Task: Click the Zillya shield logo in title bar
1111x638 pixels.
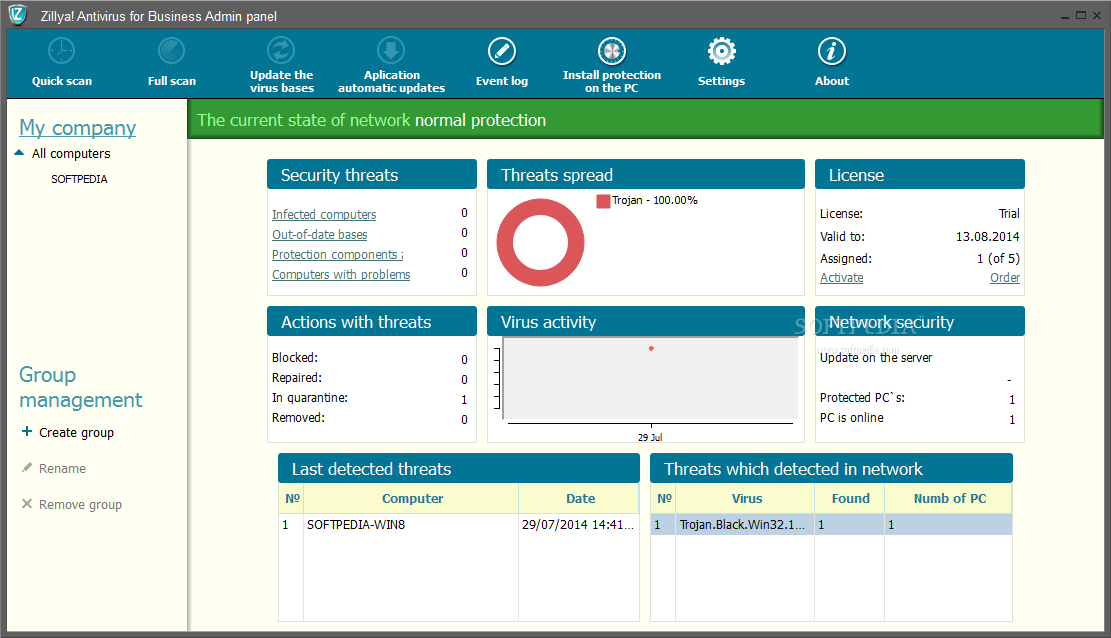Action: [17, 15]
